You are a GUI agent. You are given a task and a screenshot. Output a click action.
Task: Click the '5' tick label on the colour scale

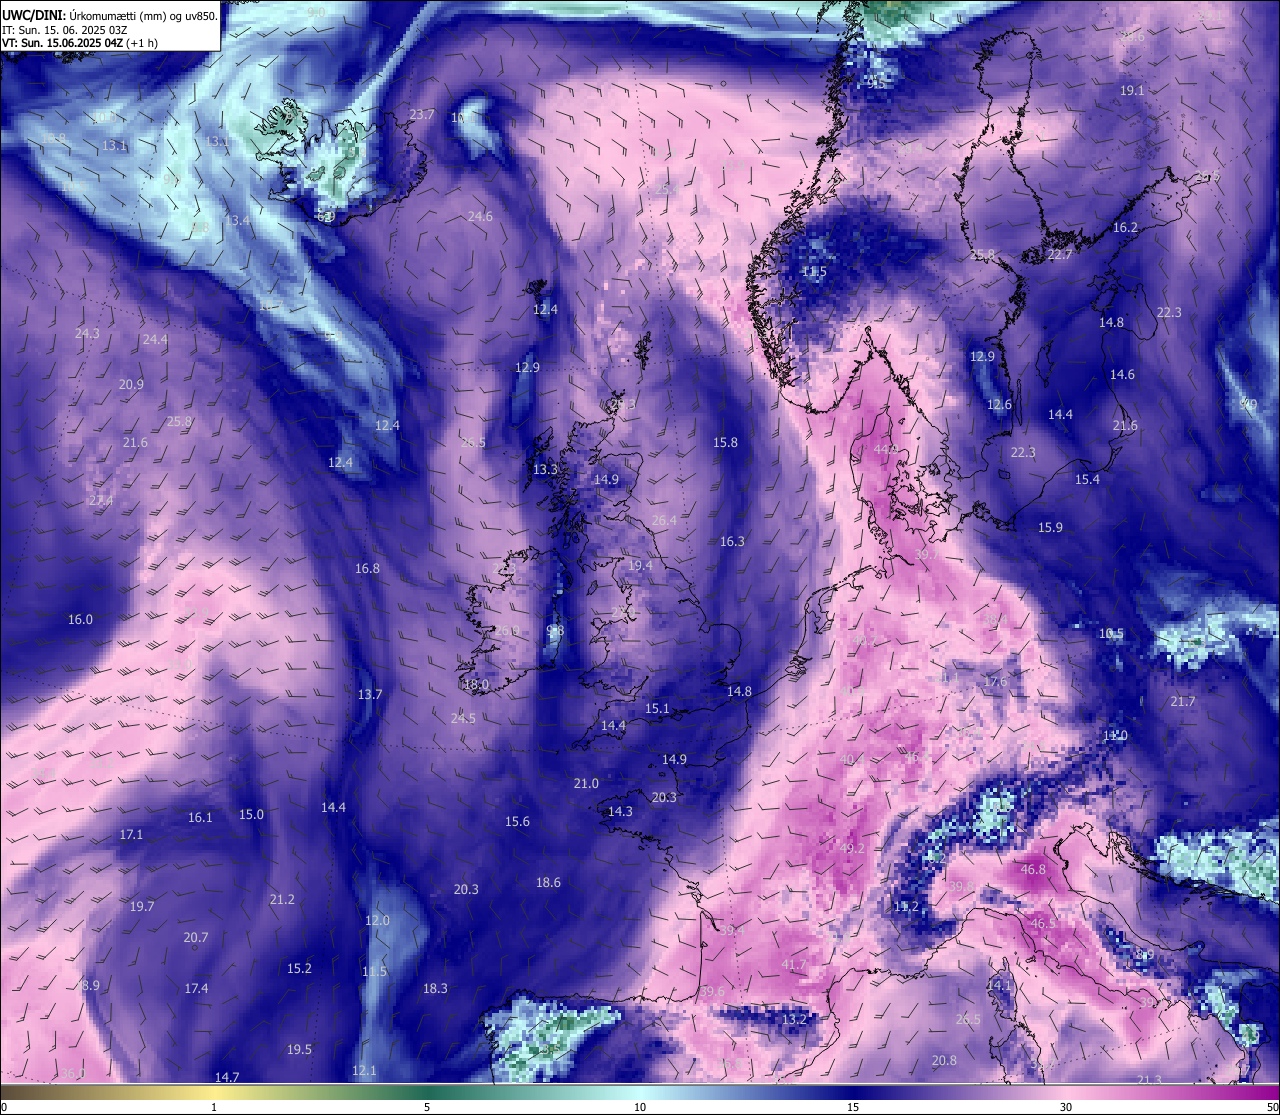coord(427,1107)
